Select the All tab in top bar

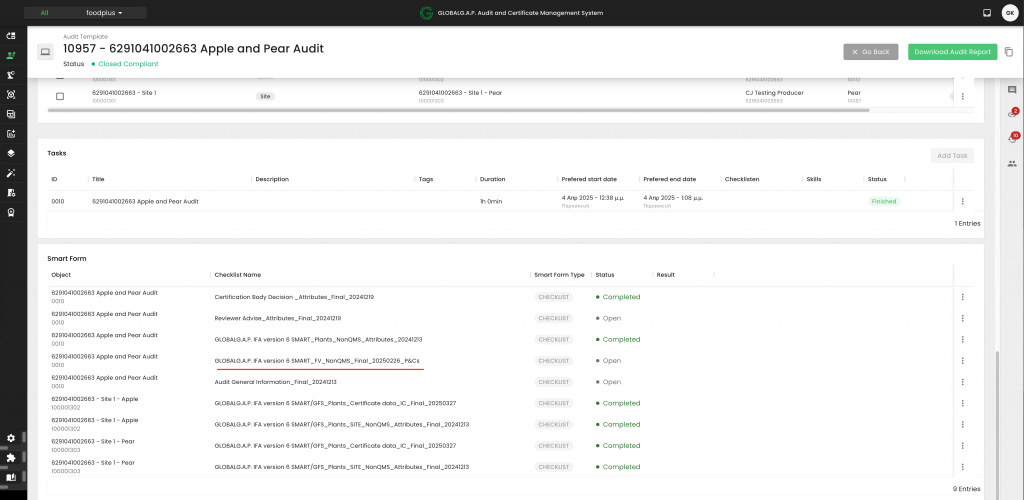(44, 13)
